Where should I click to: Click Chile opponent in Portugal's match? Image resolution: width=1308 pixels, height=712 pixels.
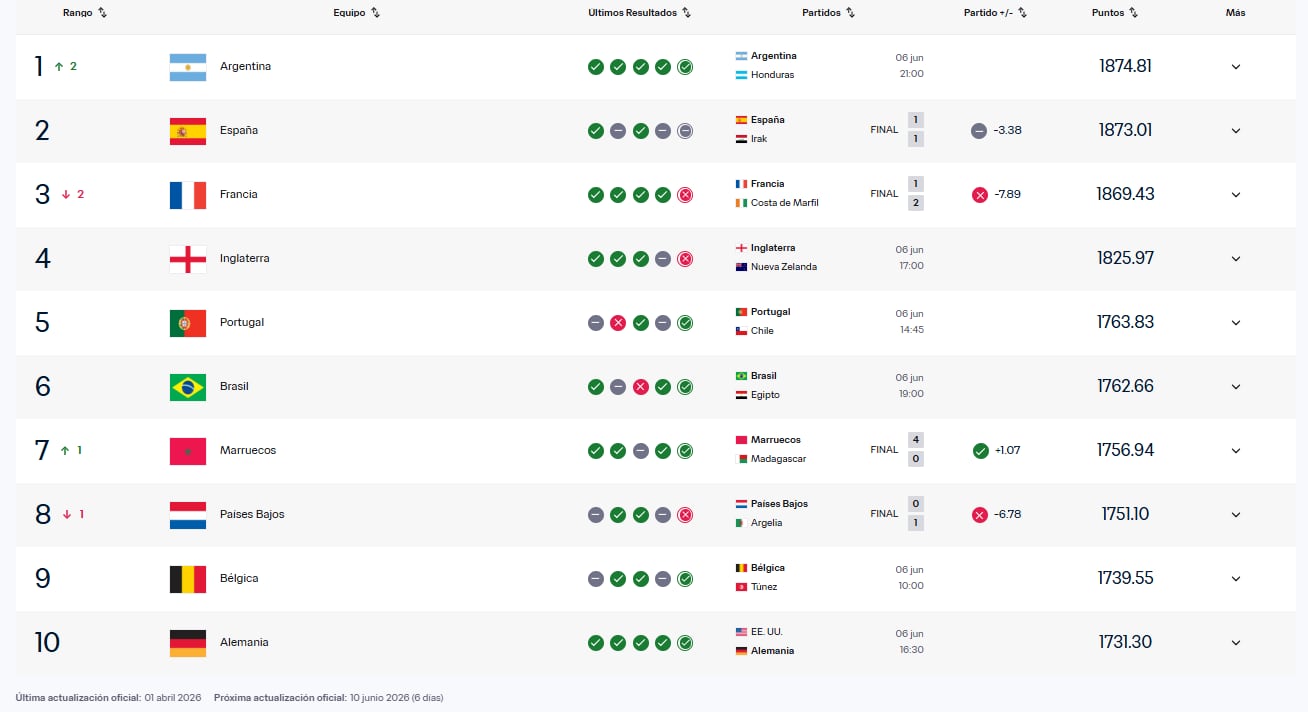[x=762, y=331]
